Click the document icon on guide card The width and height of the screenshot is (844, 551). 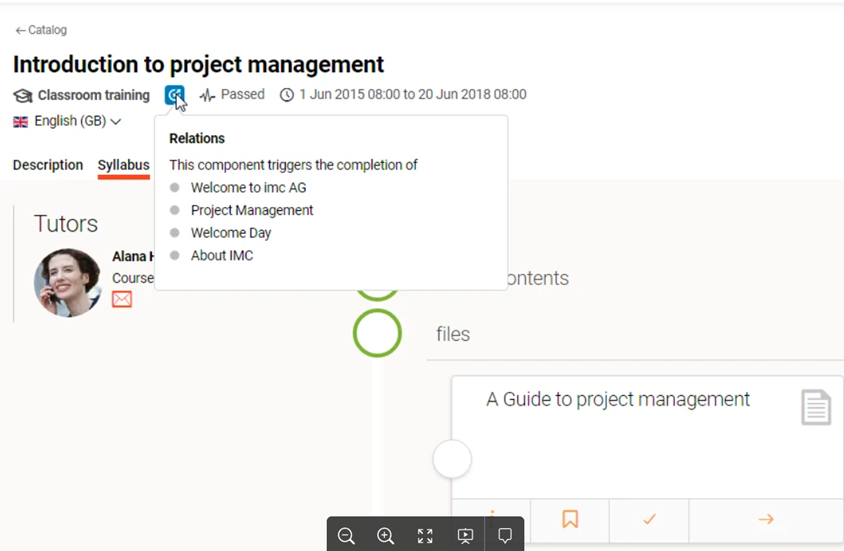pos(816,407)
